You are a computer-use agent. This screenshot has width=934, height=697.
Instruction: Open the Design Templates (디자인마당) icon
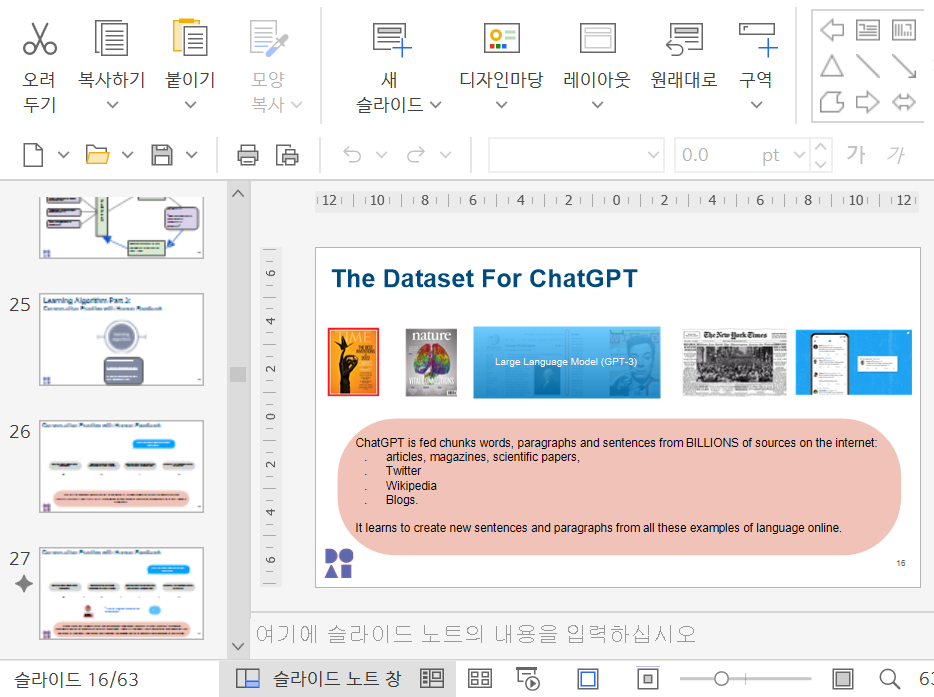tap(502, 39)
